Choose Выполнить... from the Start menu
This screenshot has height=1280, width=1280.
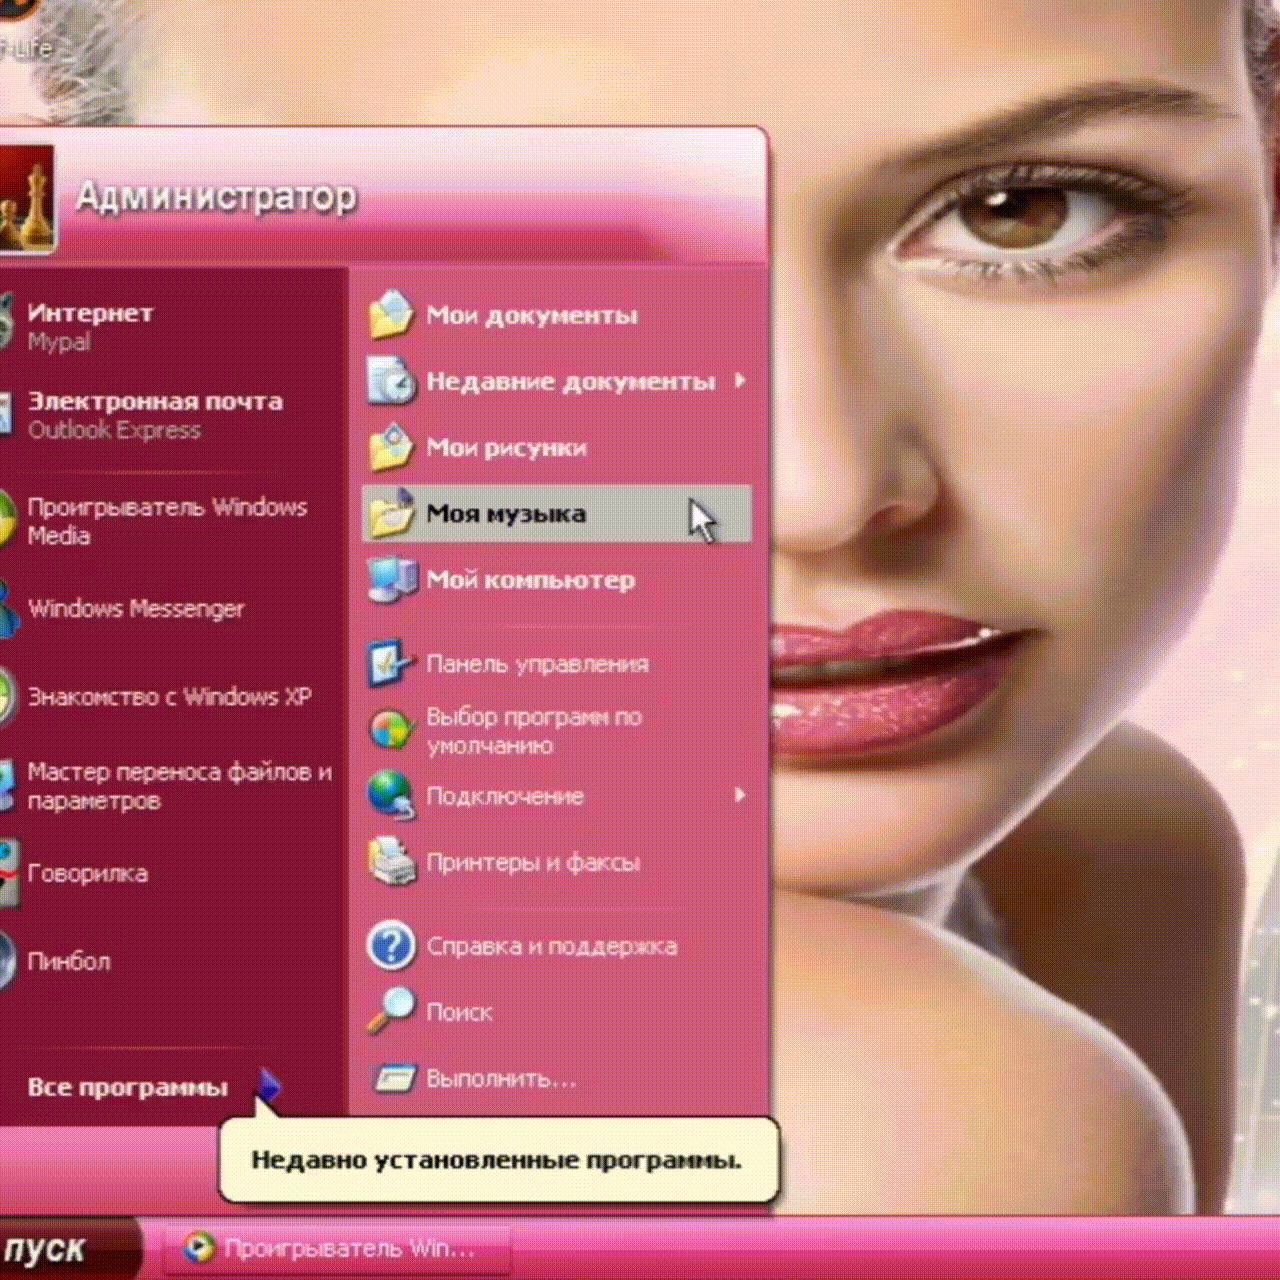556,1078
